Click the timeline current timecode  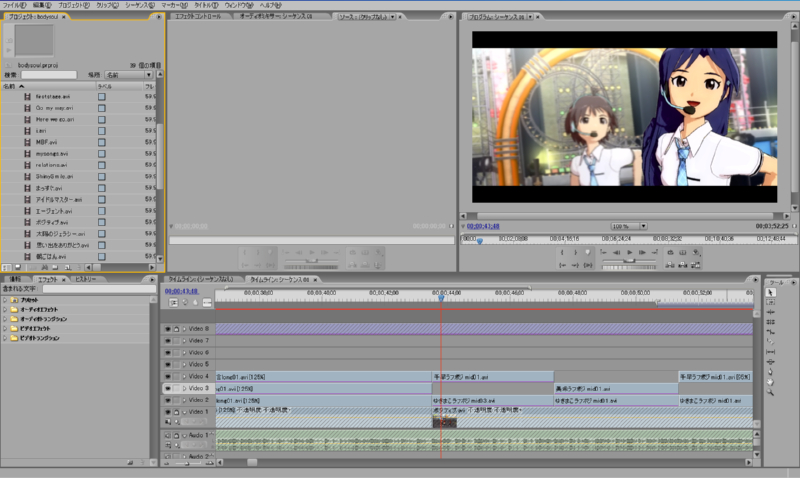point(181,291)
